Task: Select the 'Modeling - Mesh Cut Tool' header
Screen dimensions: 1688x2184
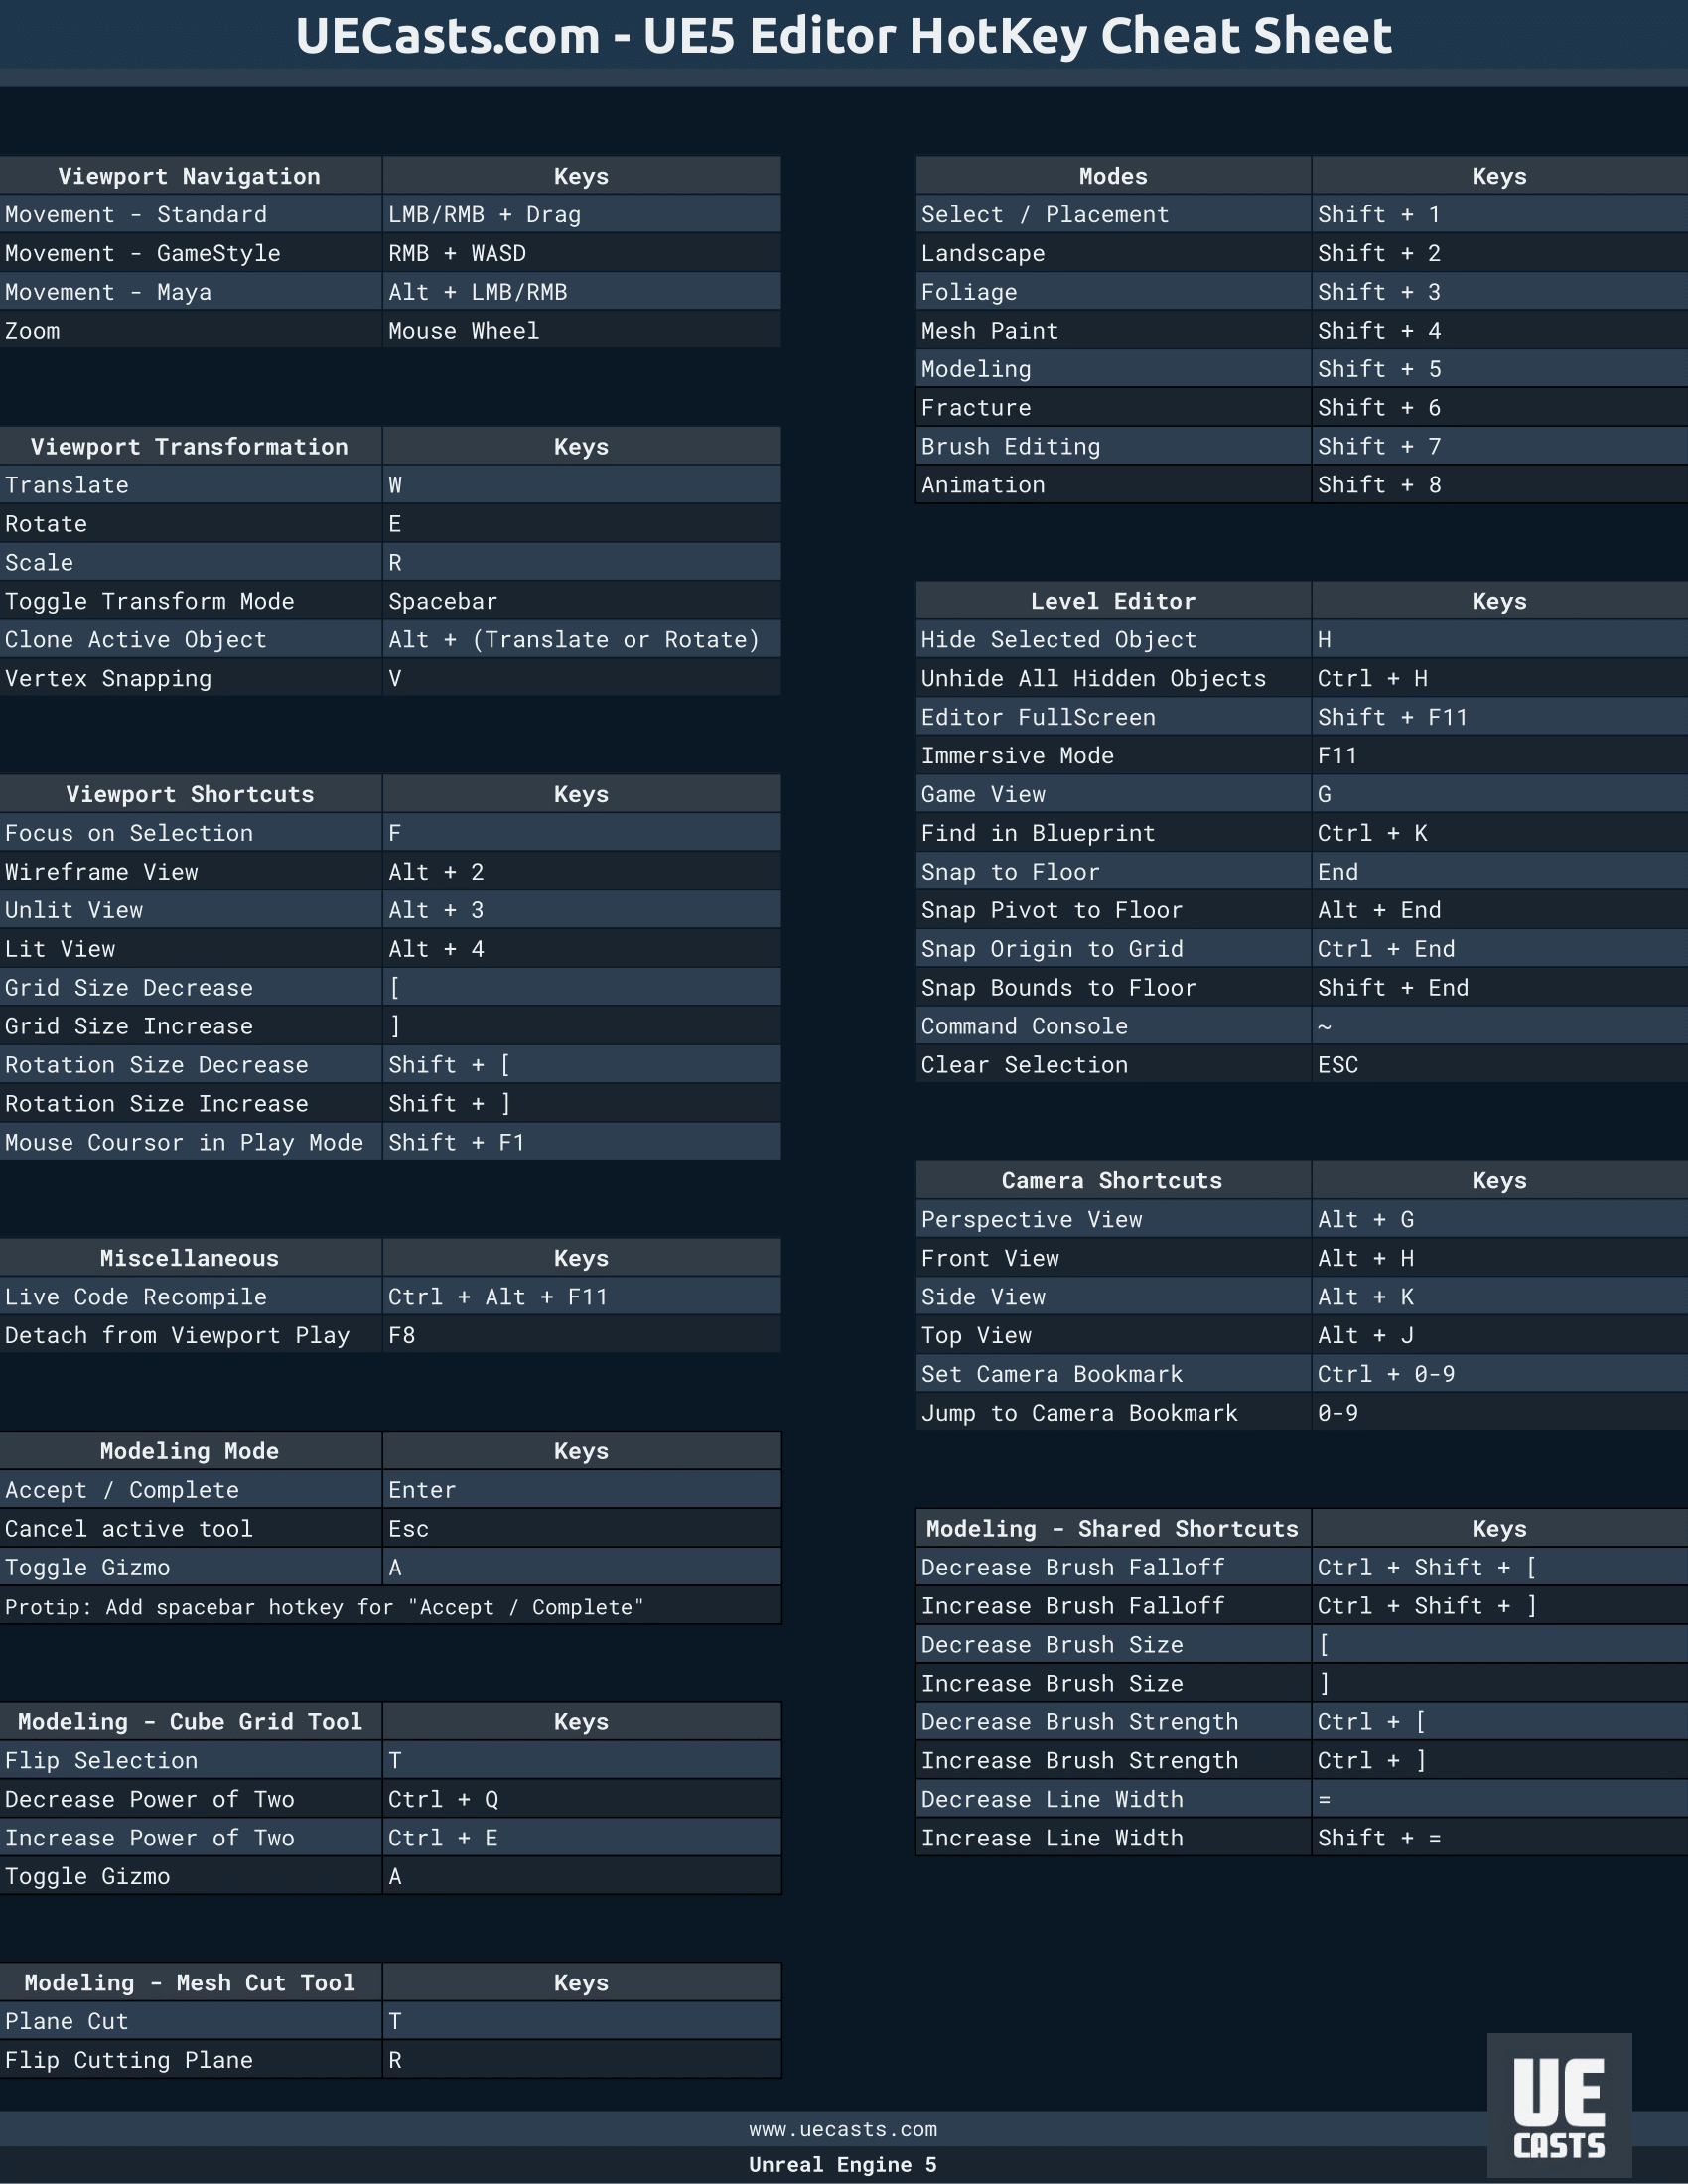Action: [190, 1983]
